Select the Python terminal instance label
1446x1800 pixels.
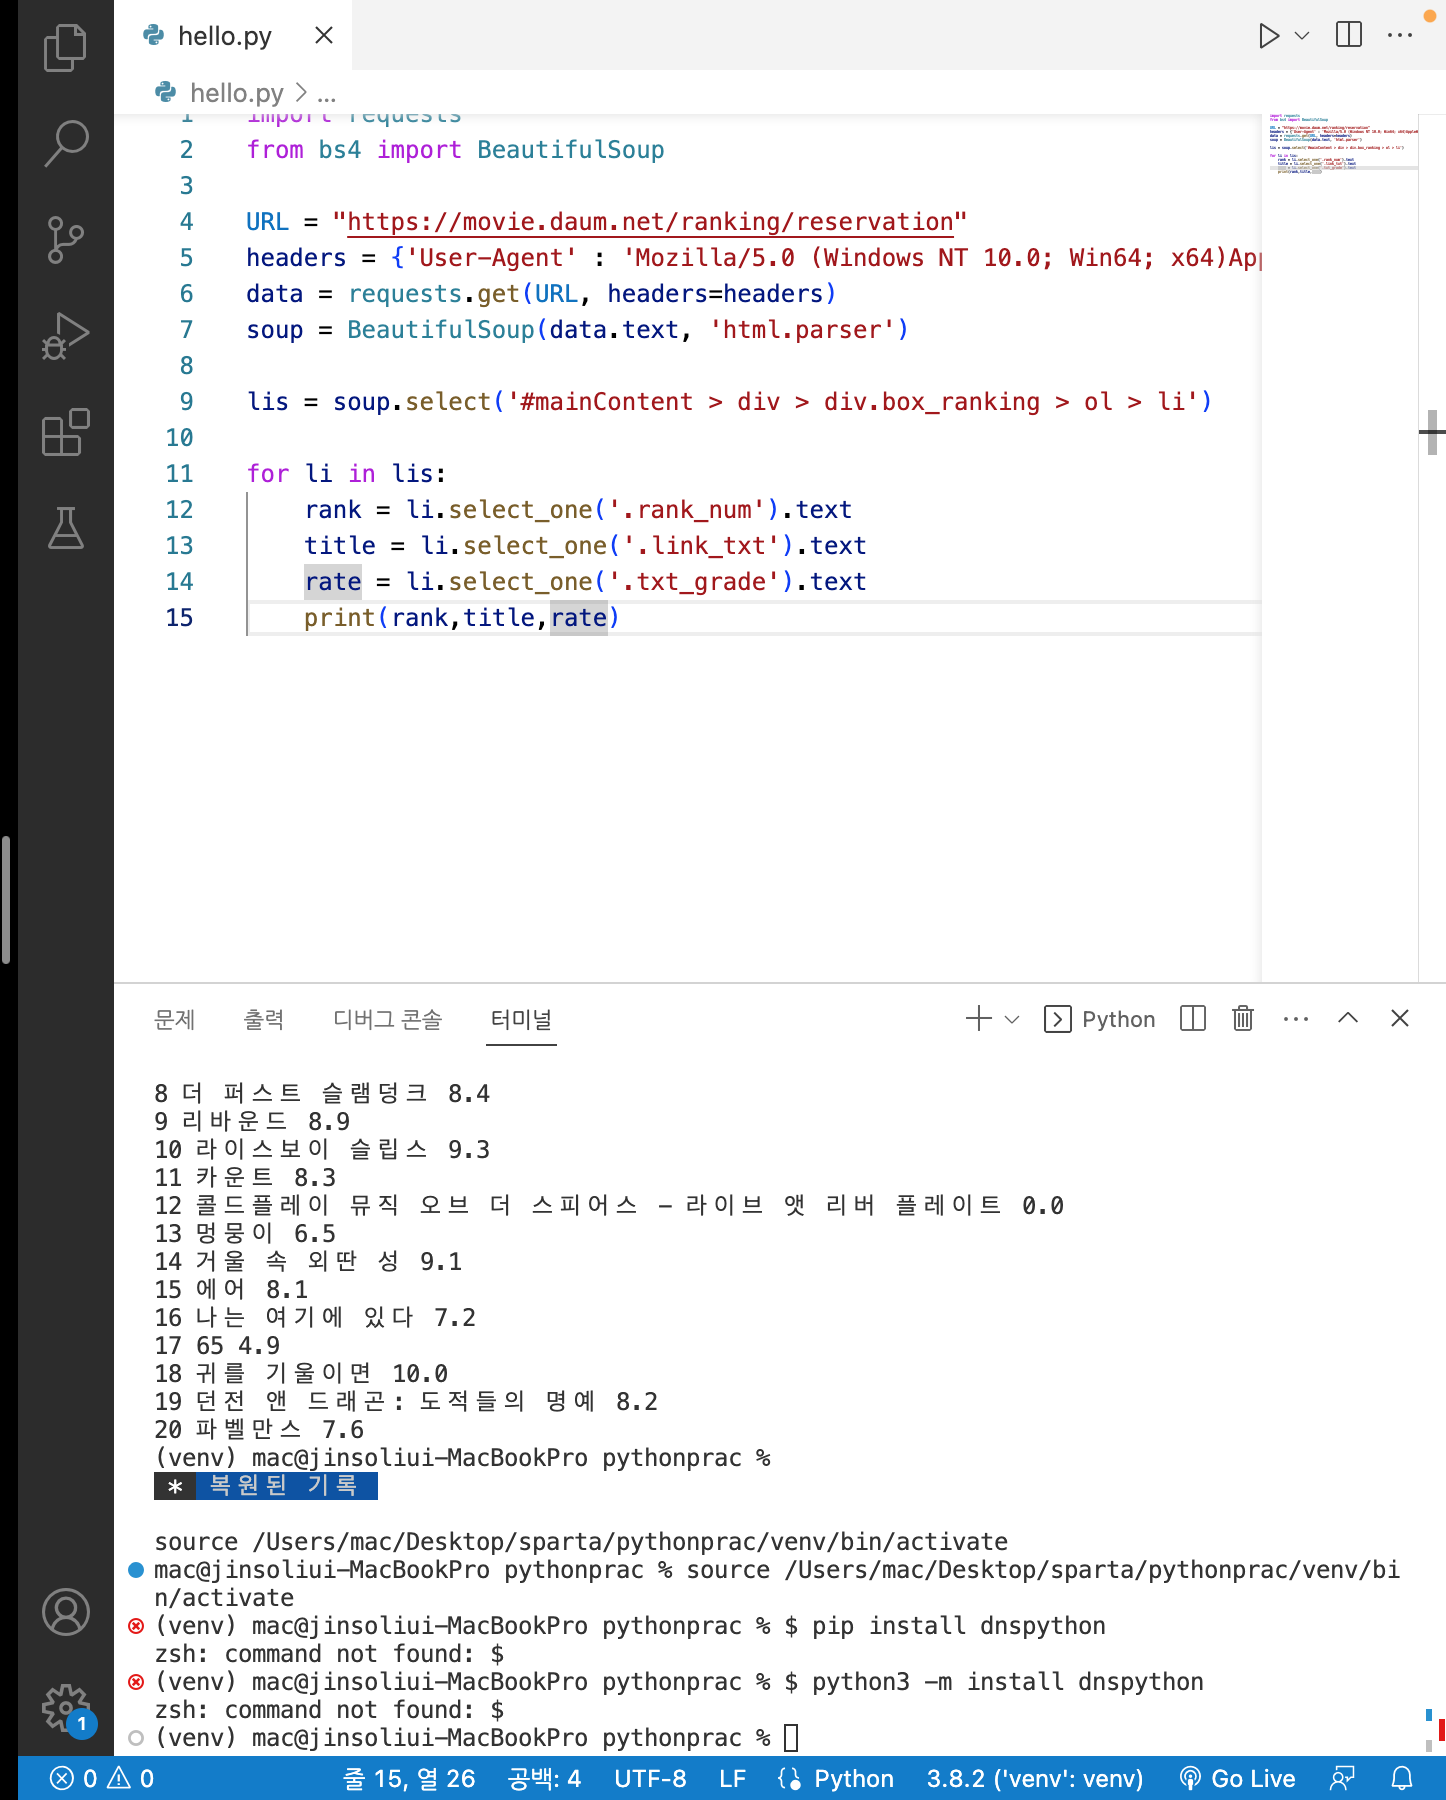(x=1100, y=1019)
